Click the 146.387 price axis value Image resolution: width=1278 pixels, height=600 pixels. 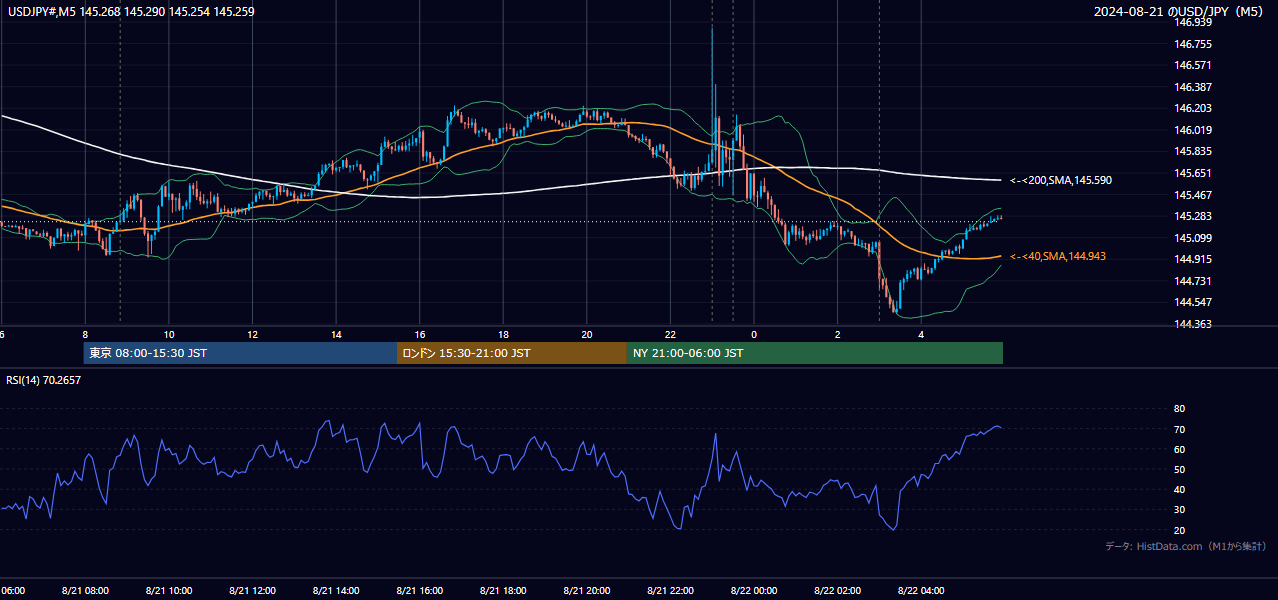[1193, 87]
